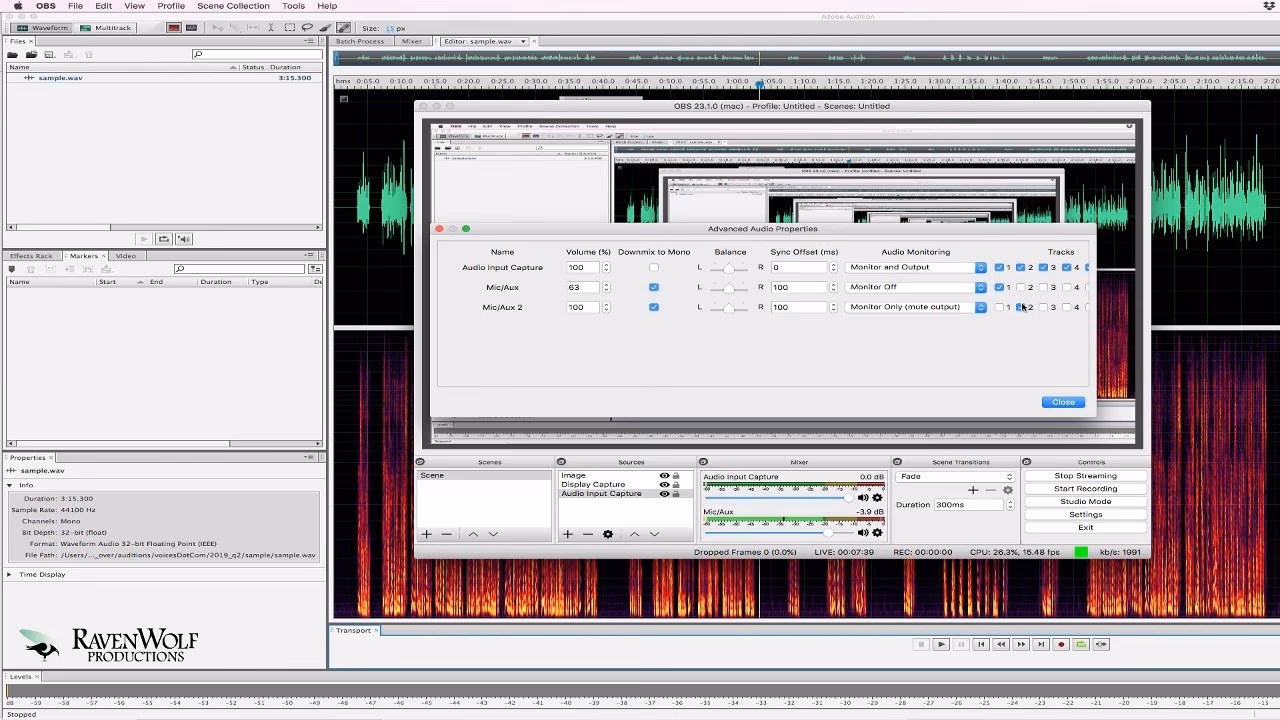This screenshot has width=1280, height=720.
Task: Click the Volume field for Mic/Aux
Action: coord(583,288)
